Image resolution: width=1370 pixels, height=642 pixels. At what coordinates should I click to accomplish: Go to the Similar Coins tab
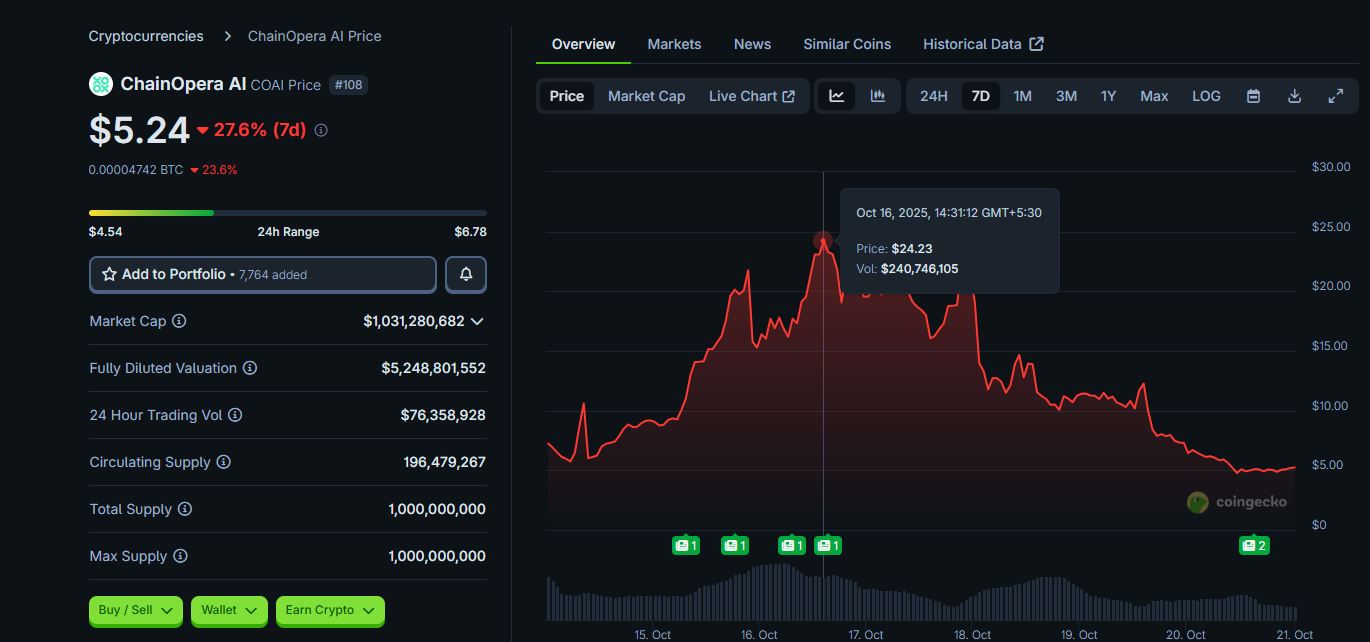tap(847, 44)
